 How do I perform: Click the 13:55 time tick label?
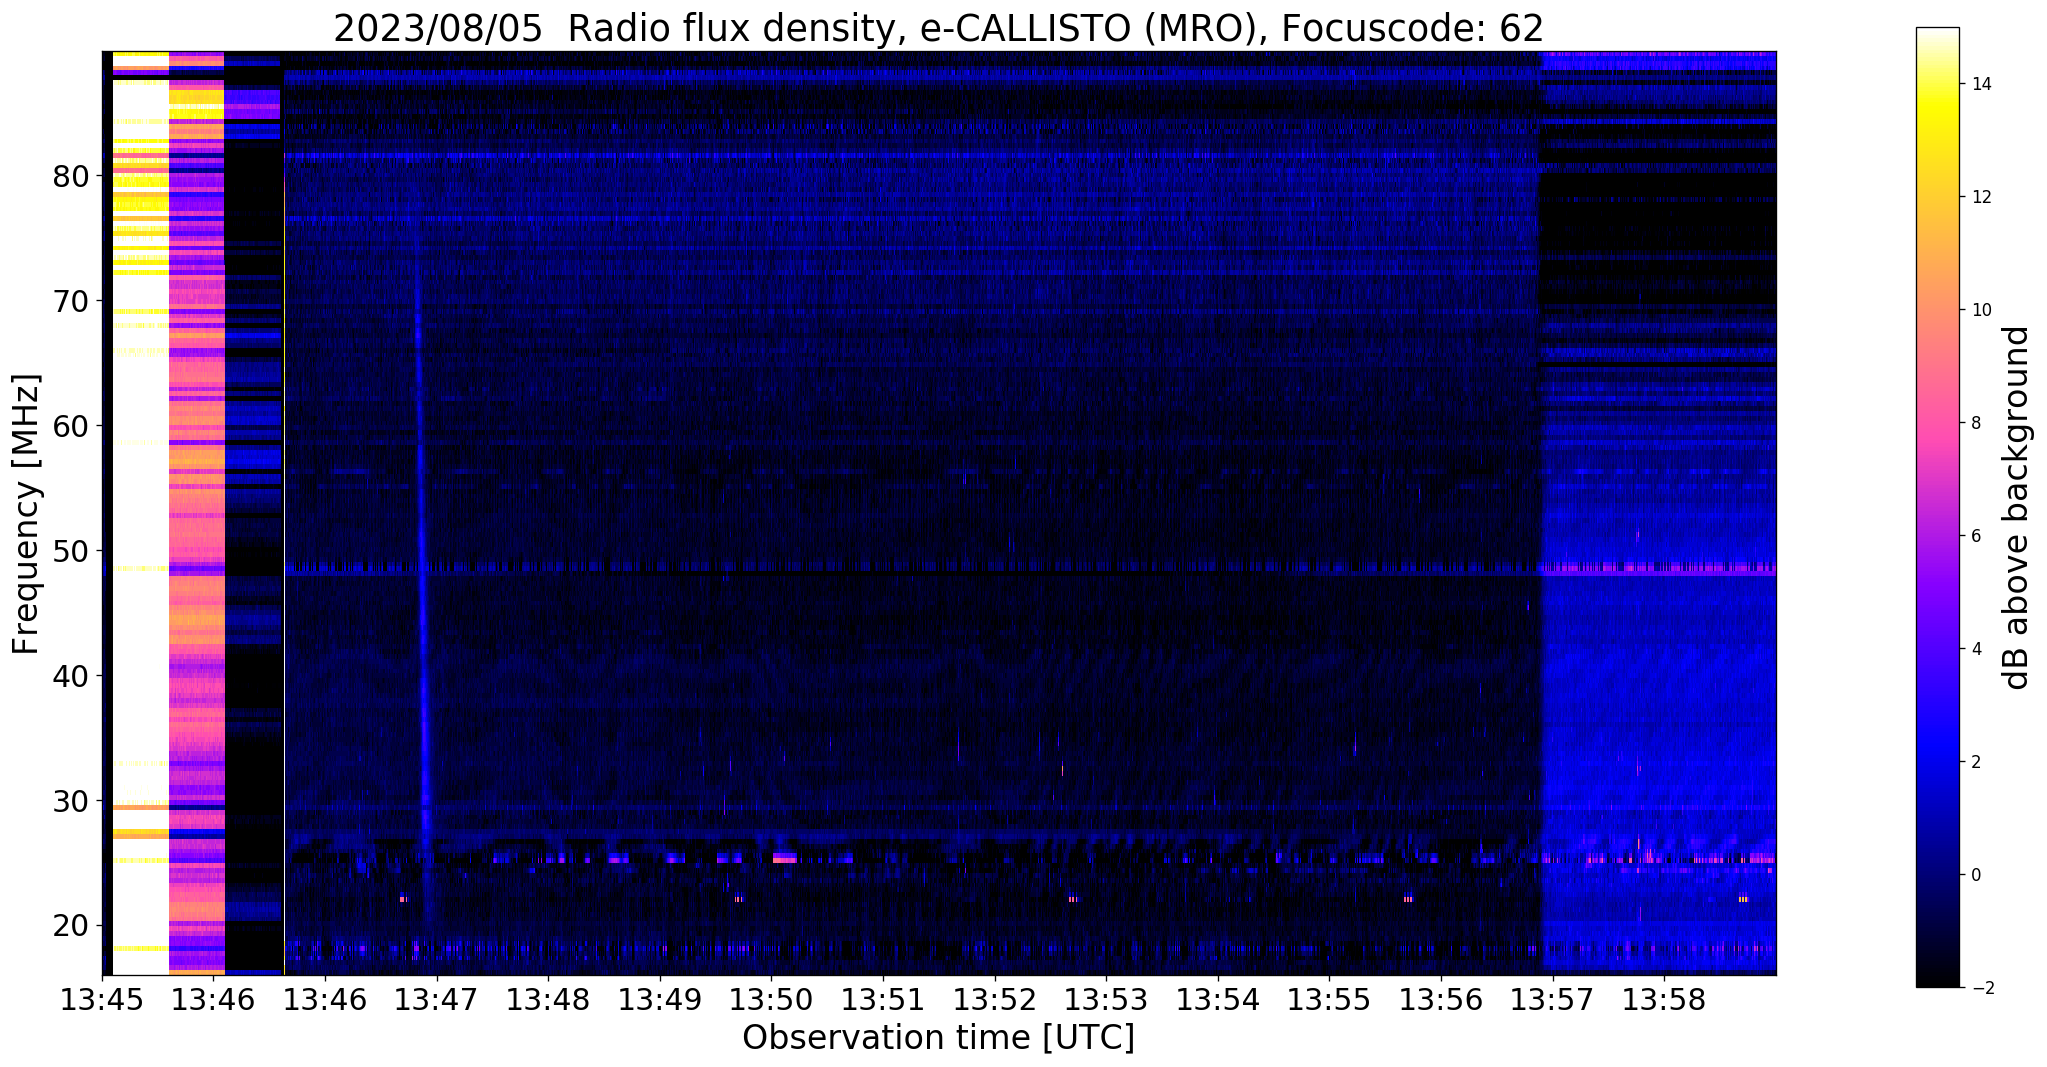pyautogui.click(x=1329, y=999)
